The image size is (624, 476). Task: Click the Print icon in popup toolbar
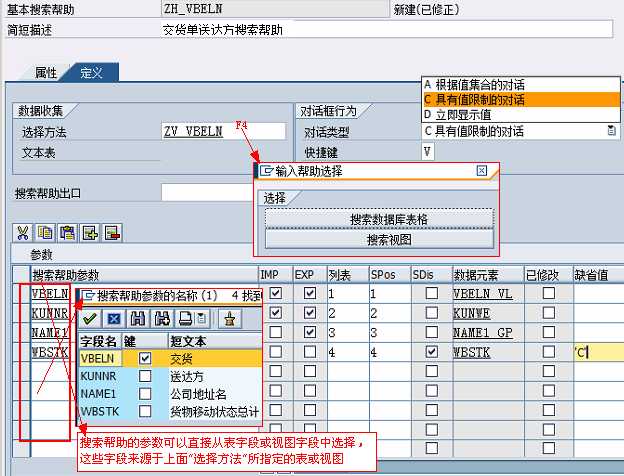(184, 319)
